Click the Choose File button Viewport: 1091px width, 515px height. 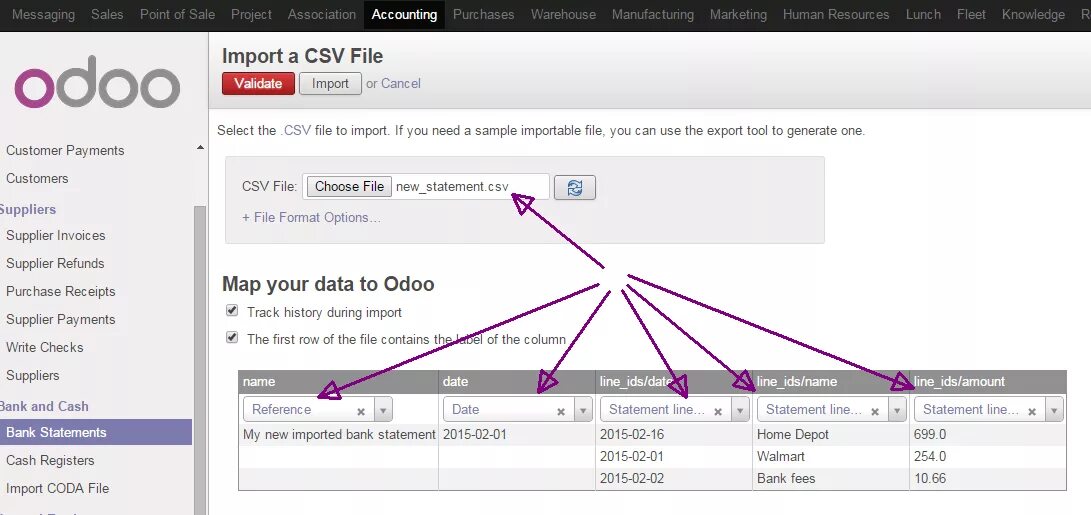(x=349, y=187)
